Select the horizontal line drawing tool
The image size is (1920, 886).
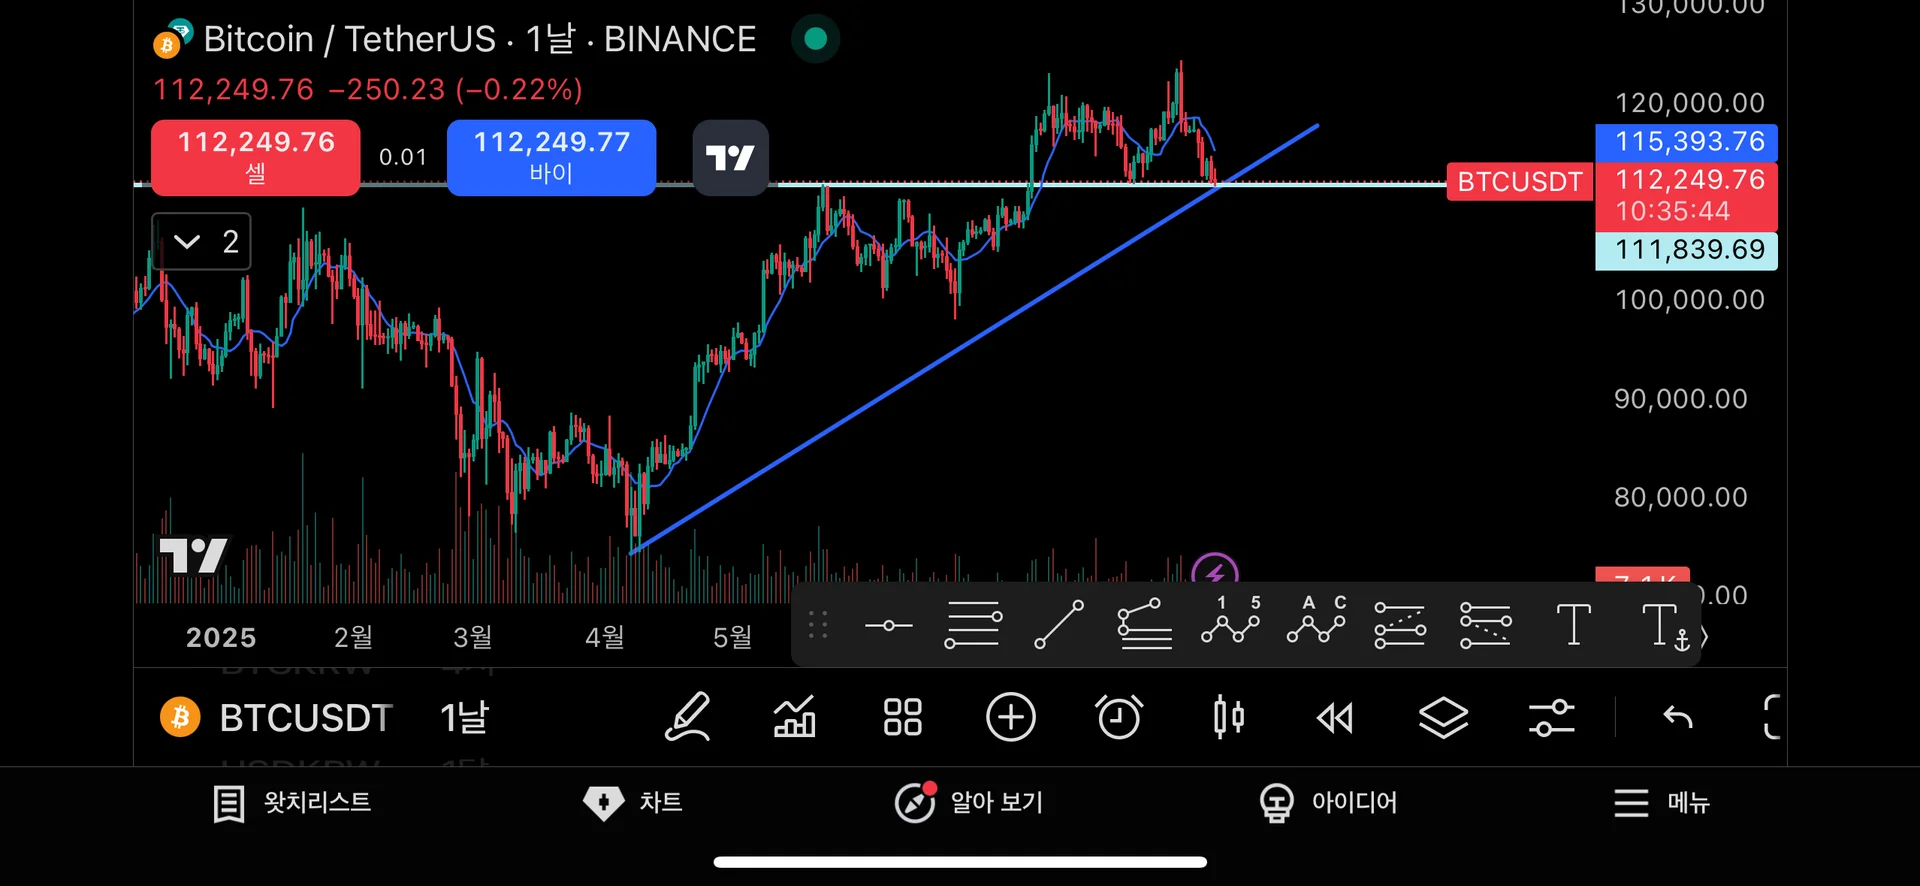[x=888, y=625]
